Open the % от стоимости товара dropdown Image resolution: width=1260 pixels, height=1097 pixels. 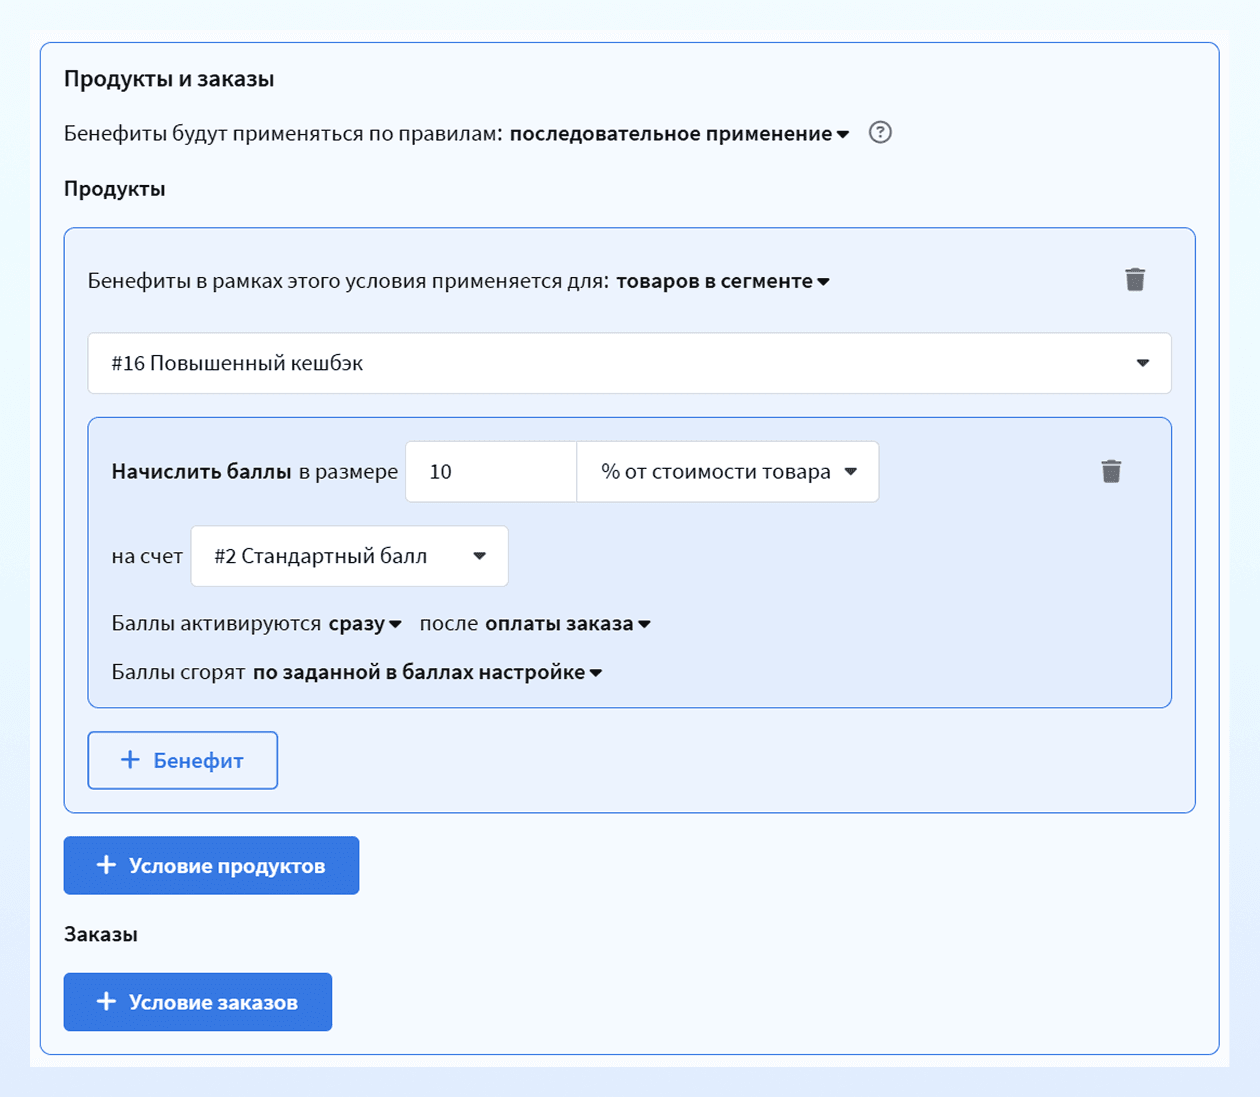click(728, 471)
